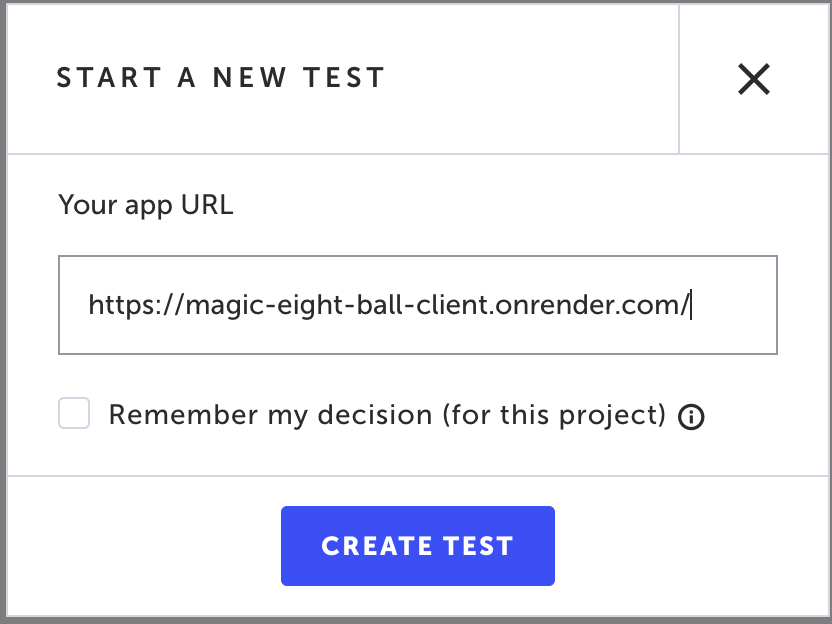The width and height of the screenshot is (832, 624).
Task: Click the 'Your app URL' field label
Action: click(145, 206)
